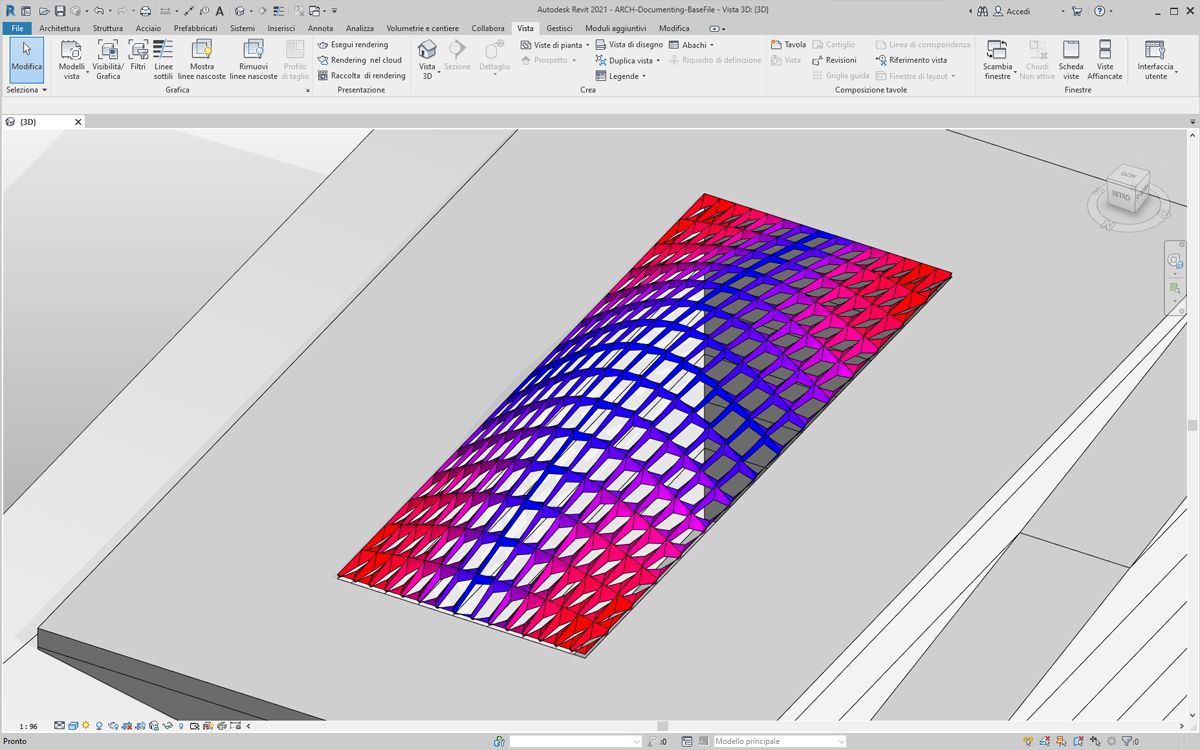Viewport: 1200px width, 750px height.
Task: Click the 1:96 view scale
Action: click(x=28, y=727)
